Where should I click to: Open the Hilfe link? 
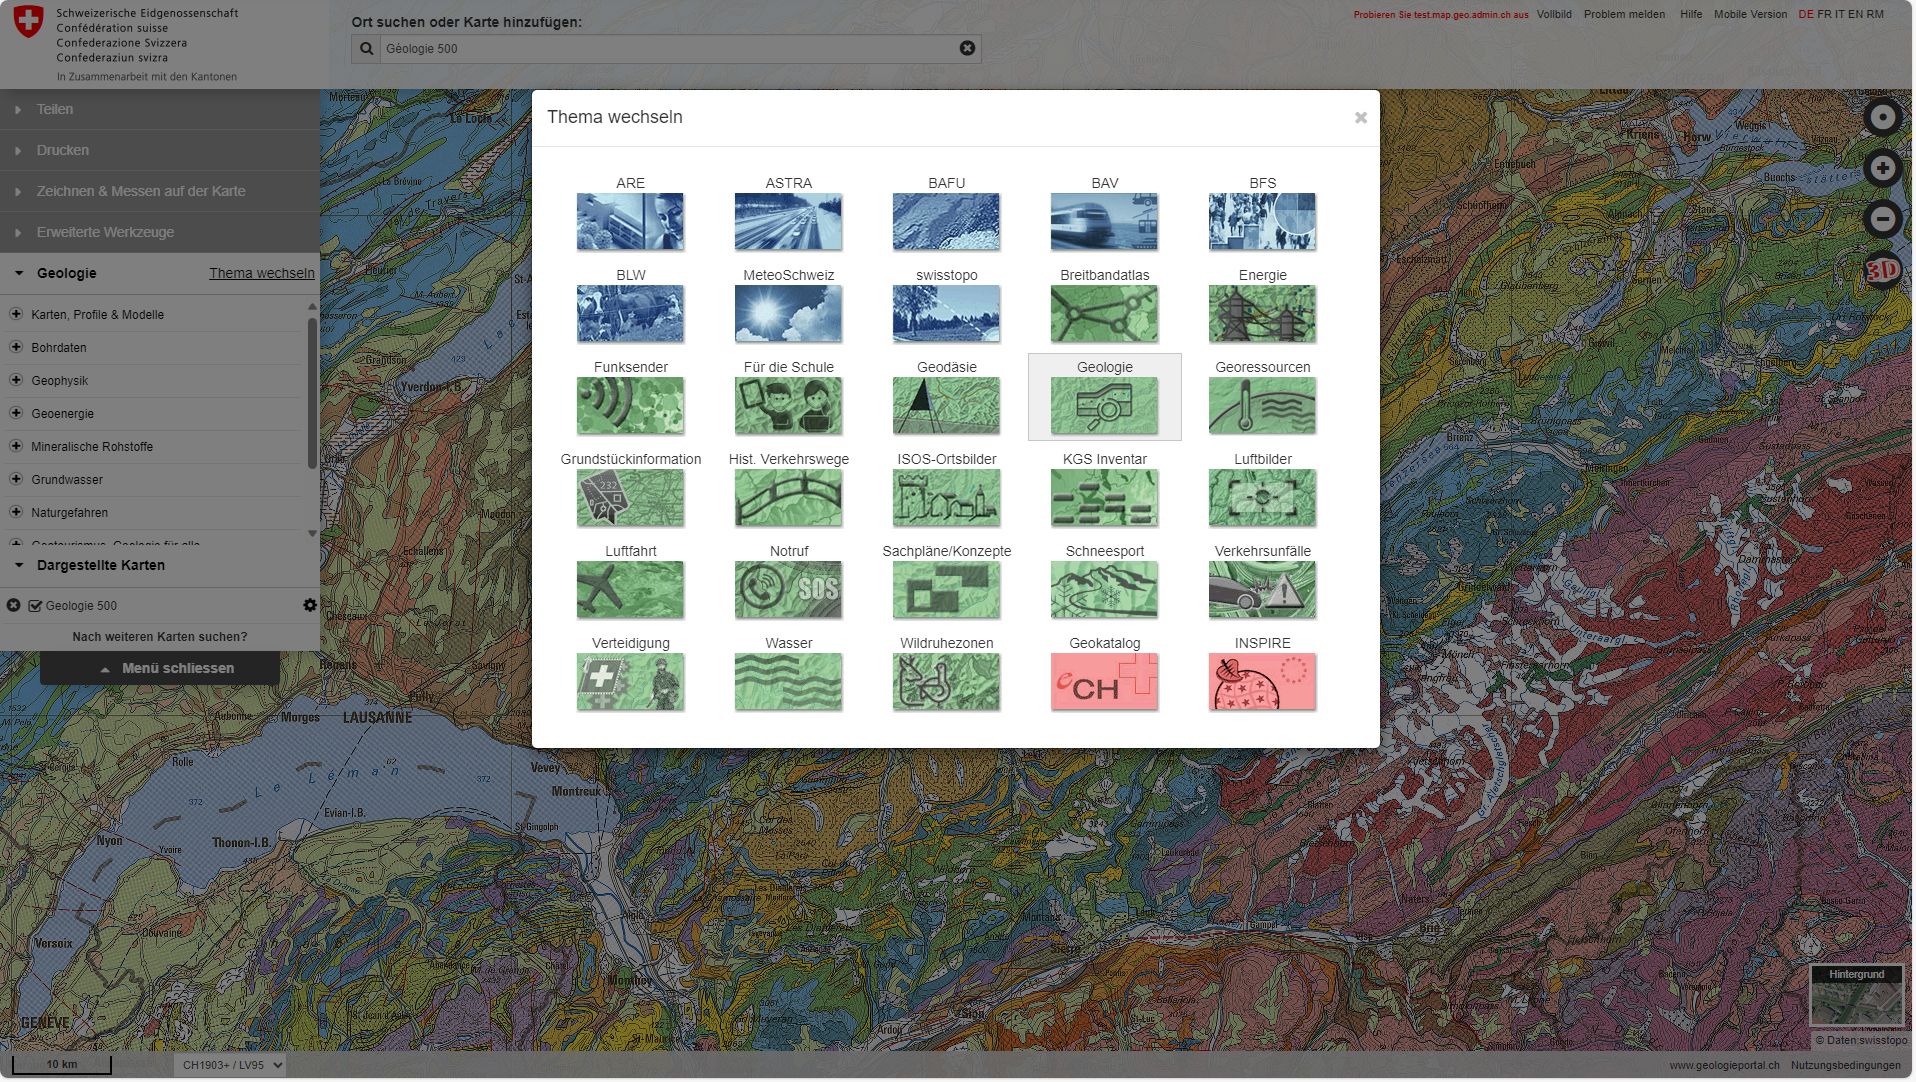(x=1691, y=15)
